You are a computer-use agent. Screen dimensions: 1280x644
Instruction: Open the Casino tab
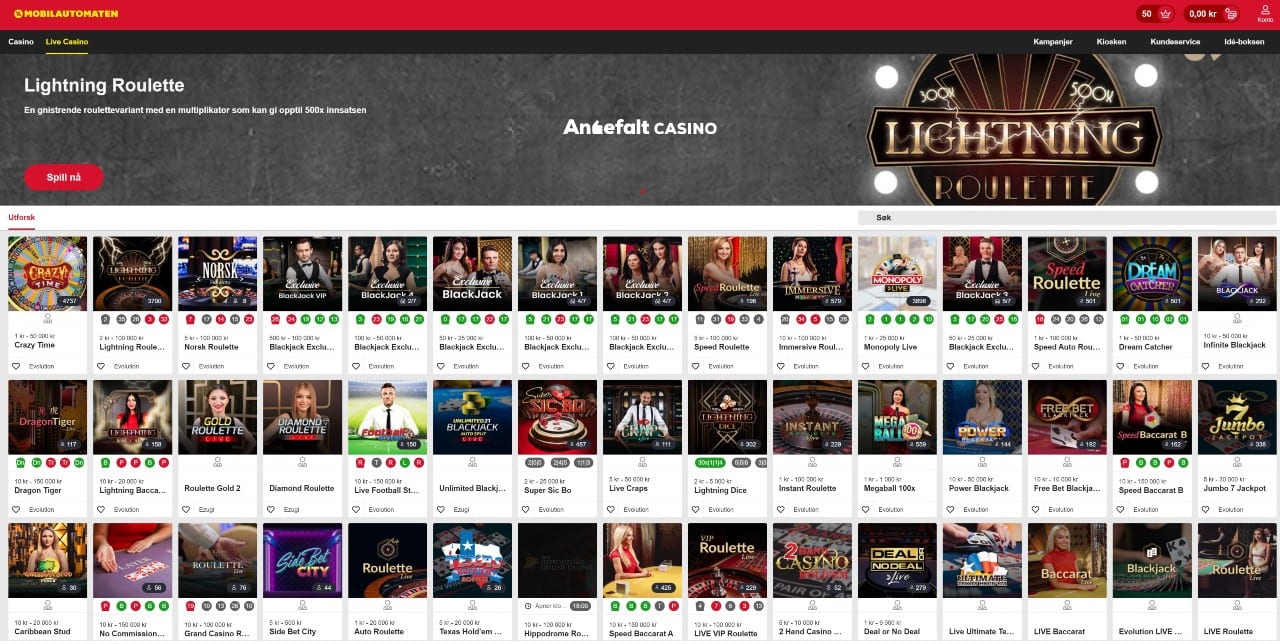[21, 42]
